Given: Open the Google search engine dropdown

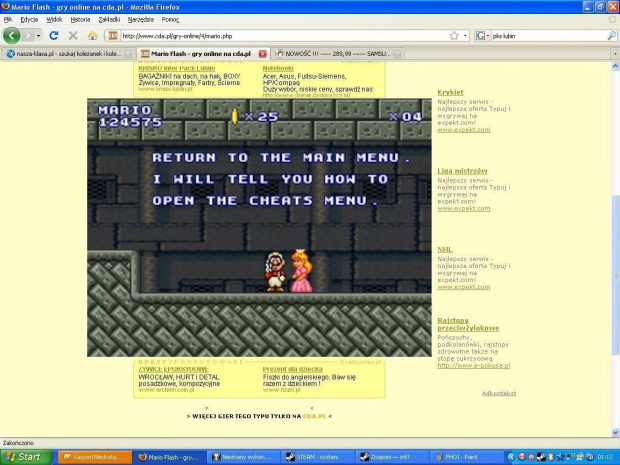Looking at the screenshot, I should click(x=483, y=36).
